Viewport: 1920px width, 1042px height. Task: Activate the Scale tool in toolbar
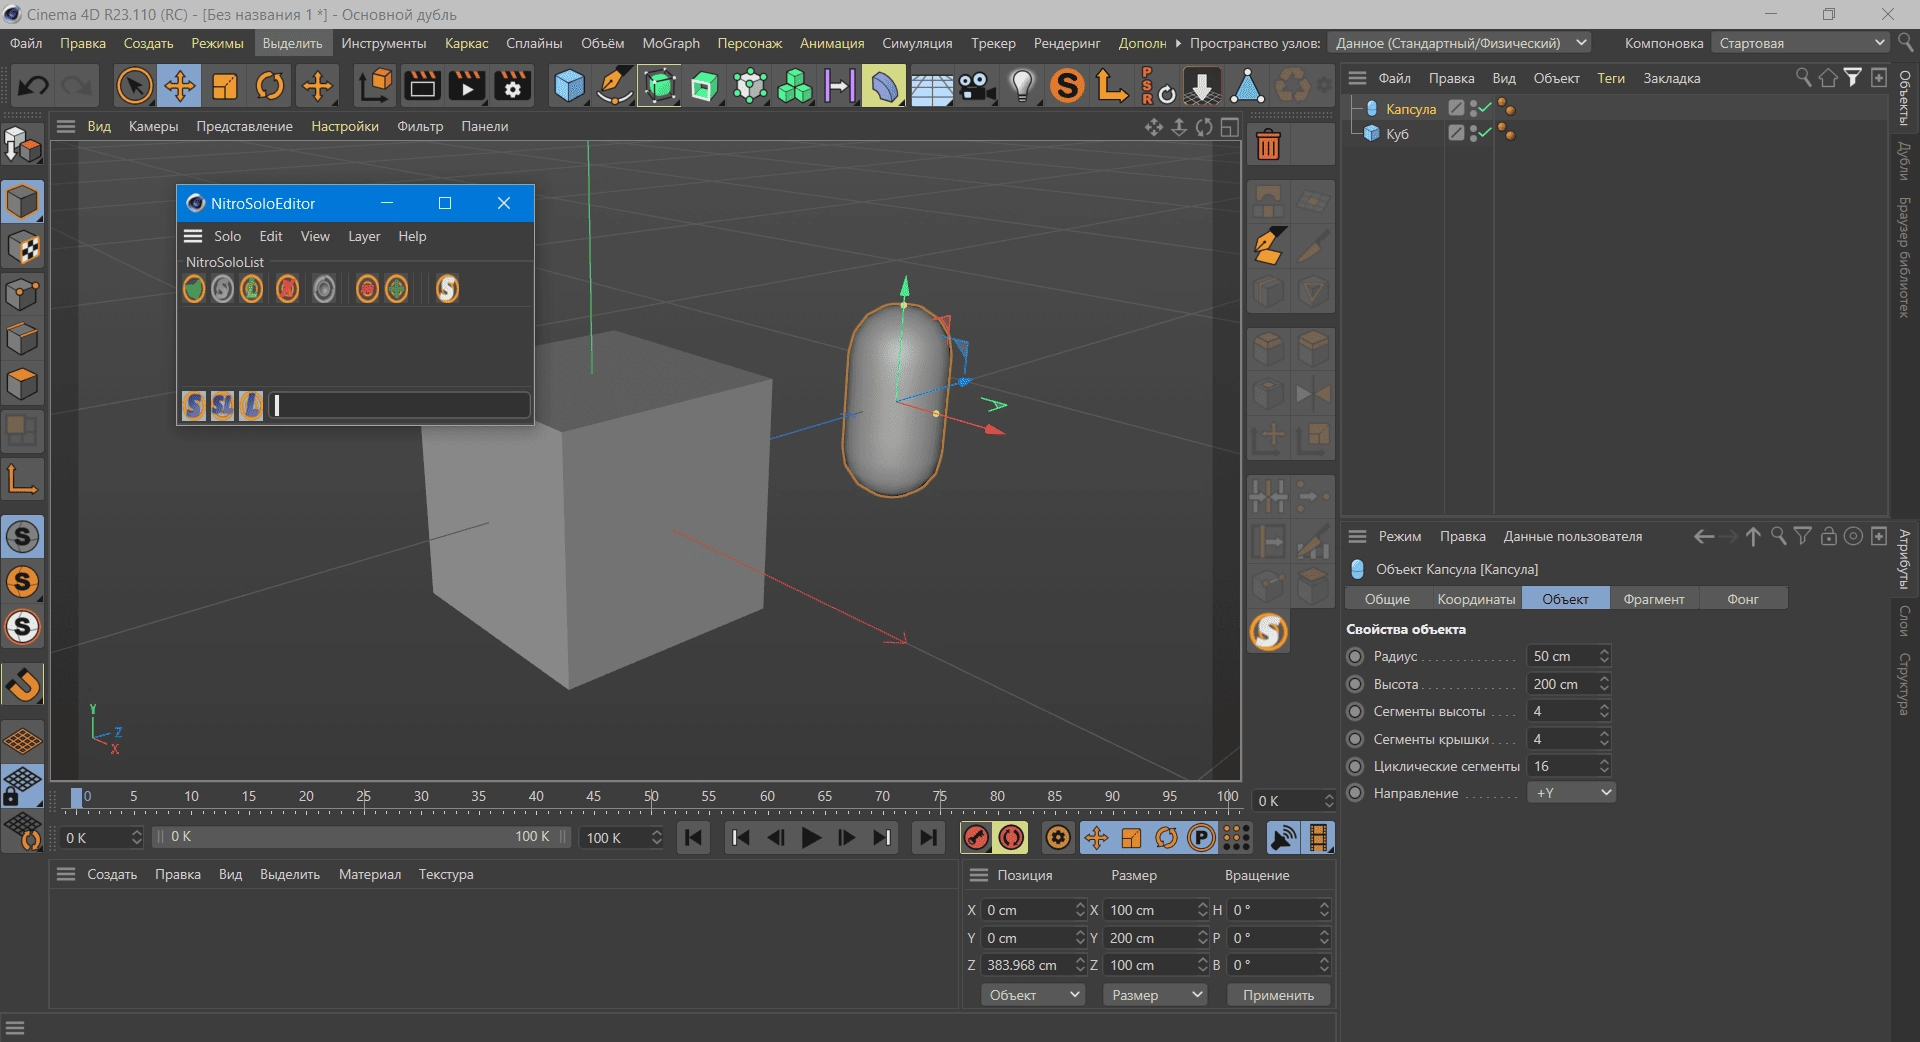point(225,86)
